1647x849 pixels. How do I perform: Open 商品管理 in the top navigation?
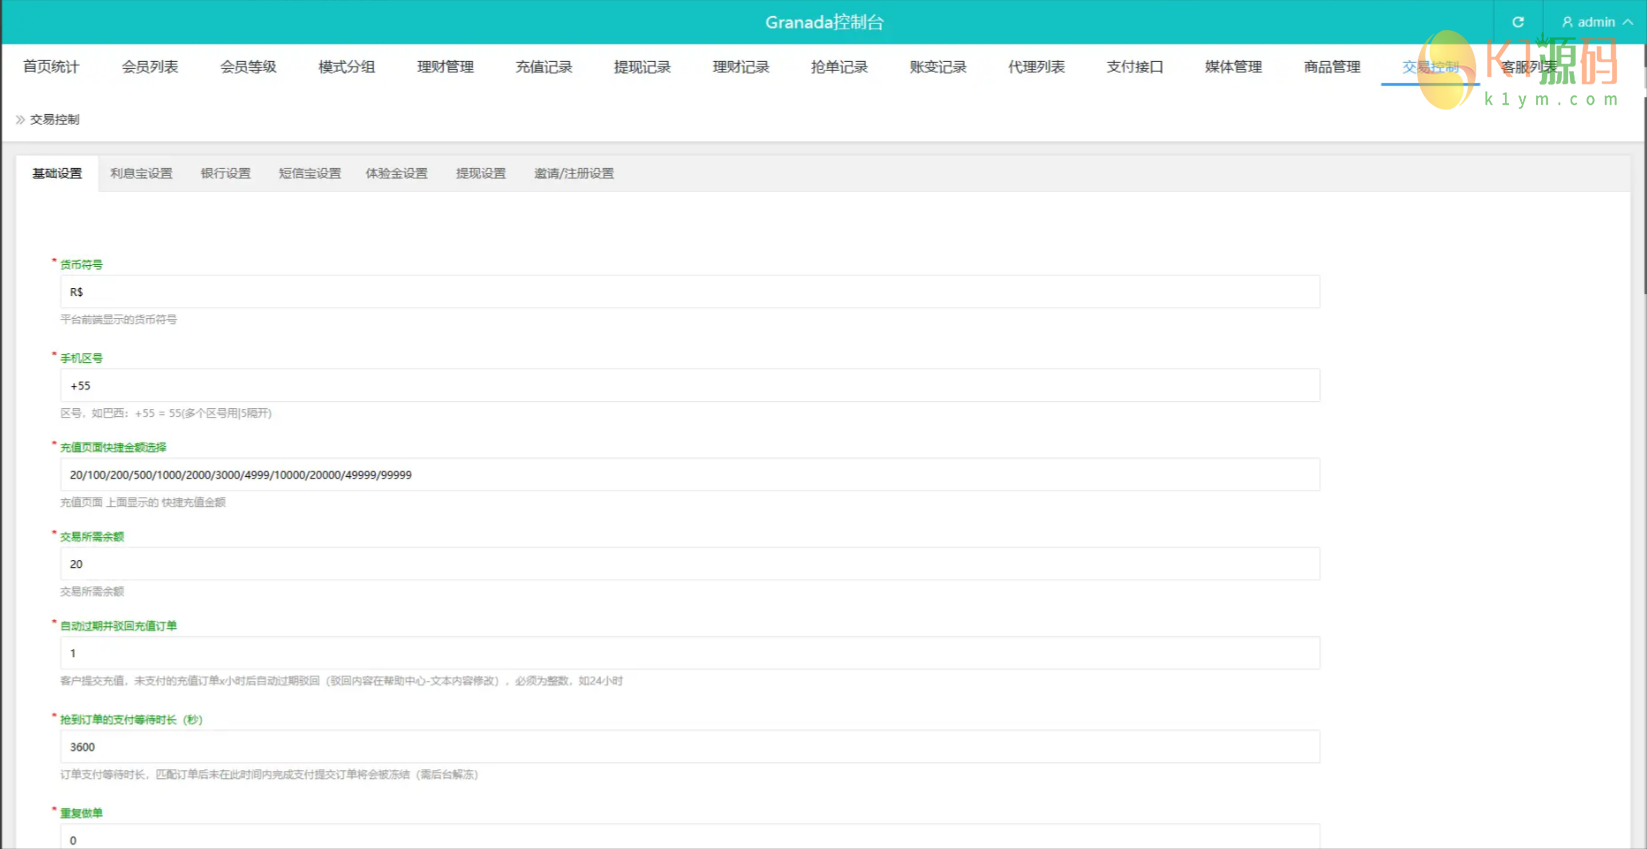point(1332,67)
